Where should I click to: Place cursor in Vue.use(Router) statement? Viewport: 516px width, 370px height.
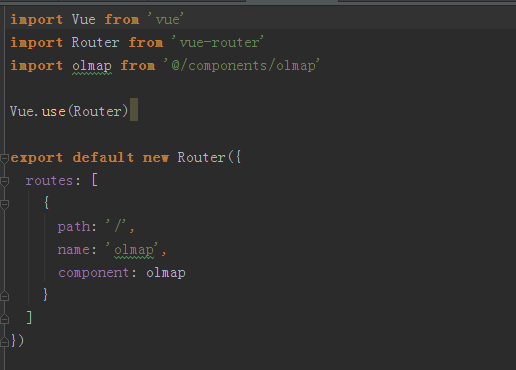click(x=69, y=111)
